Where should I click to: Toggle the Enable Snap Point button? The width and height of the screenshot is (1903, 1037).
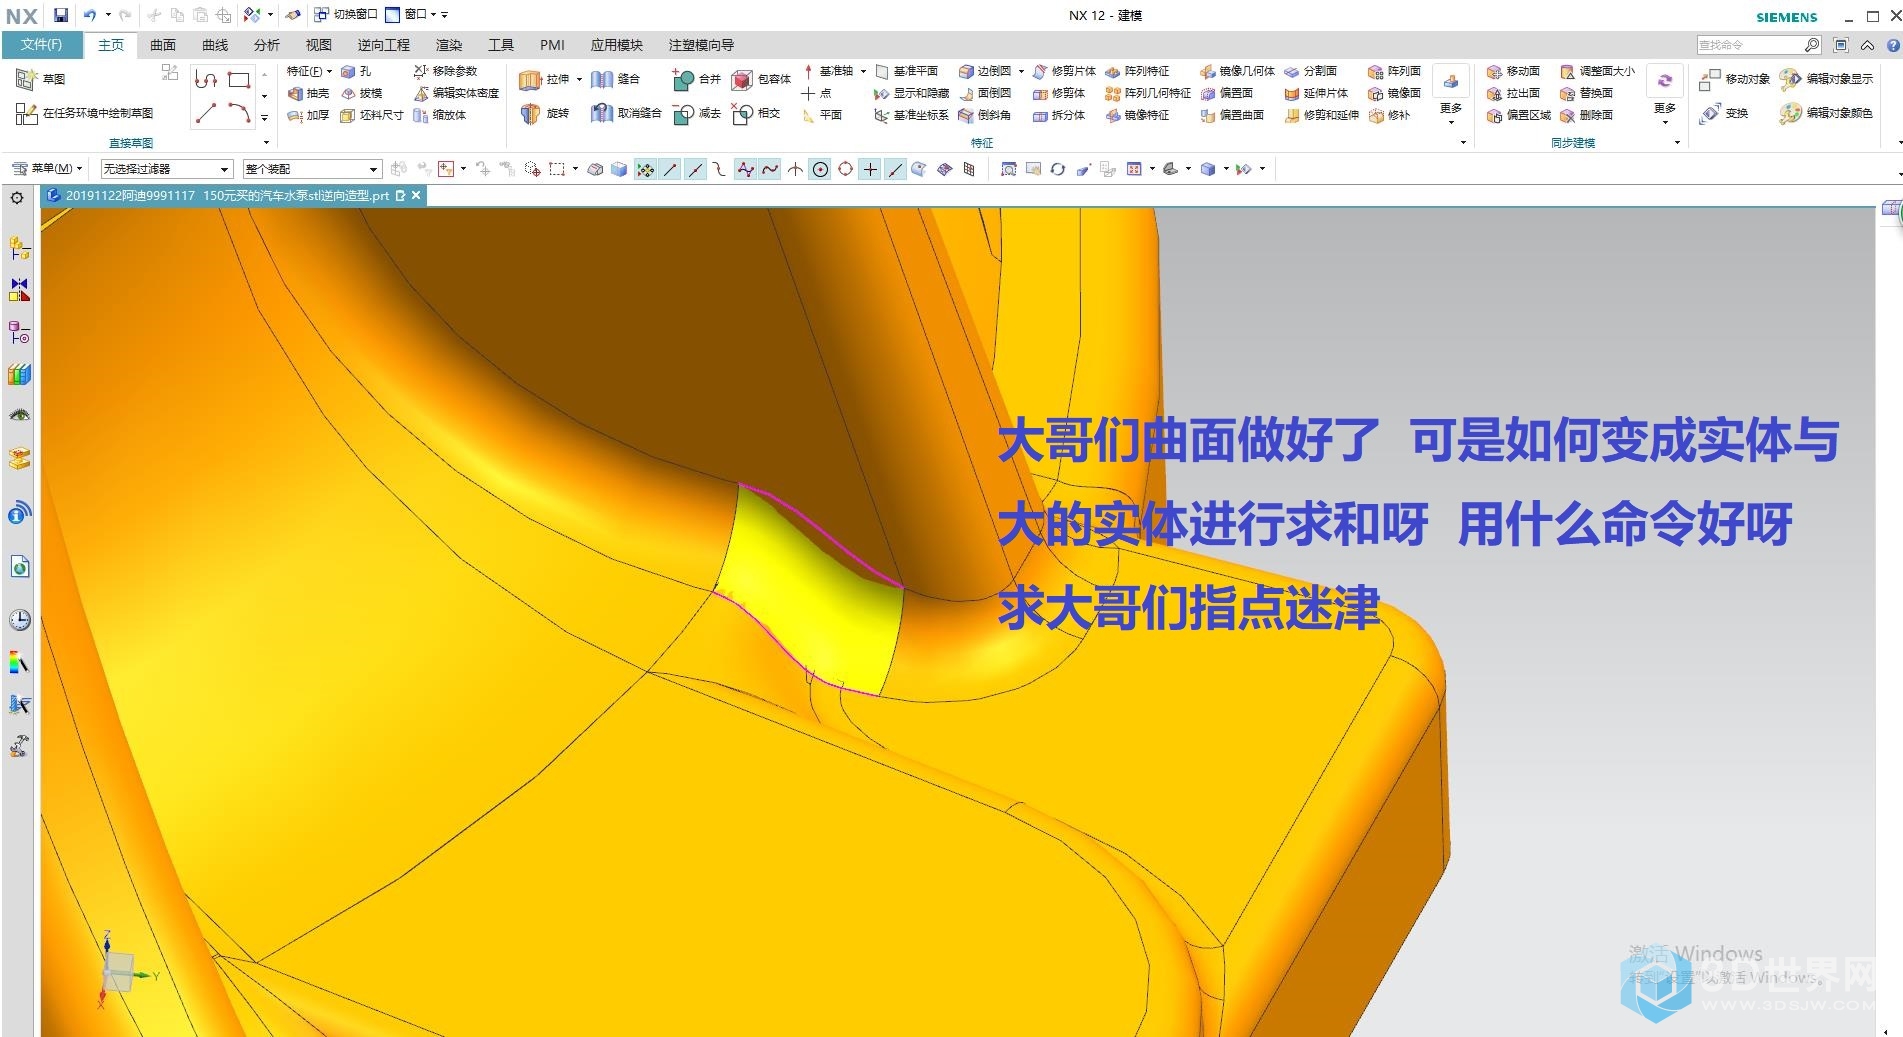point(645,170)
